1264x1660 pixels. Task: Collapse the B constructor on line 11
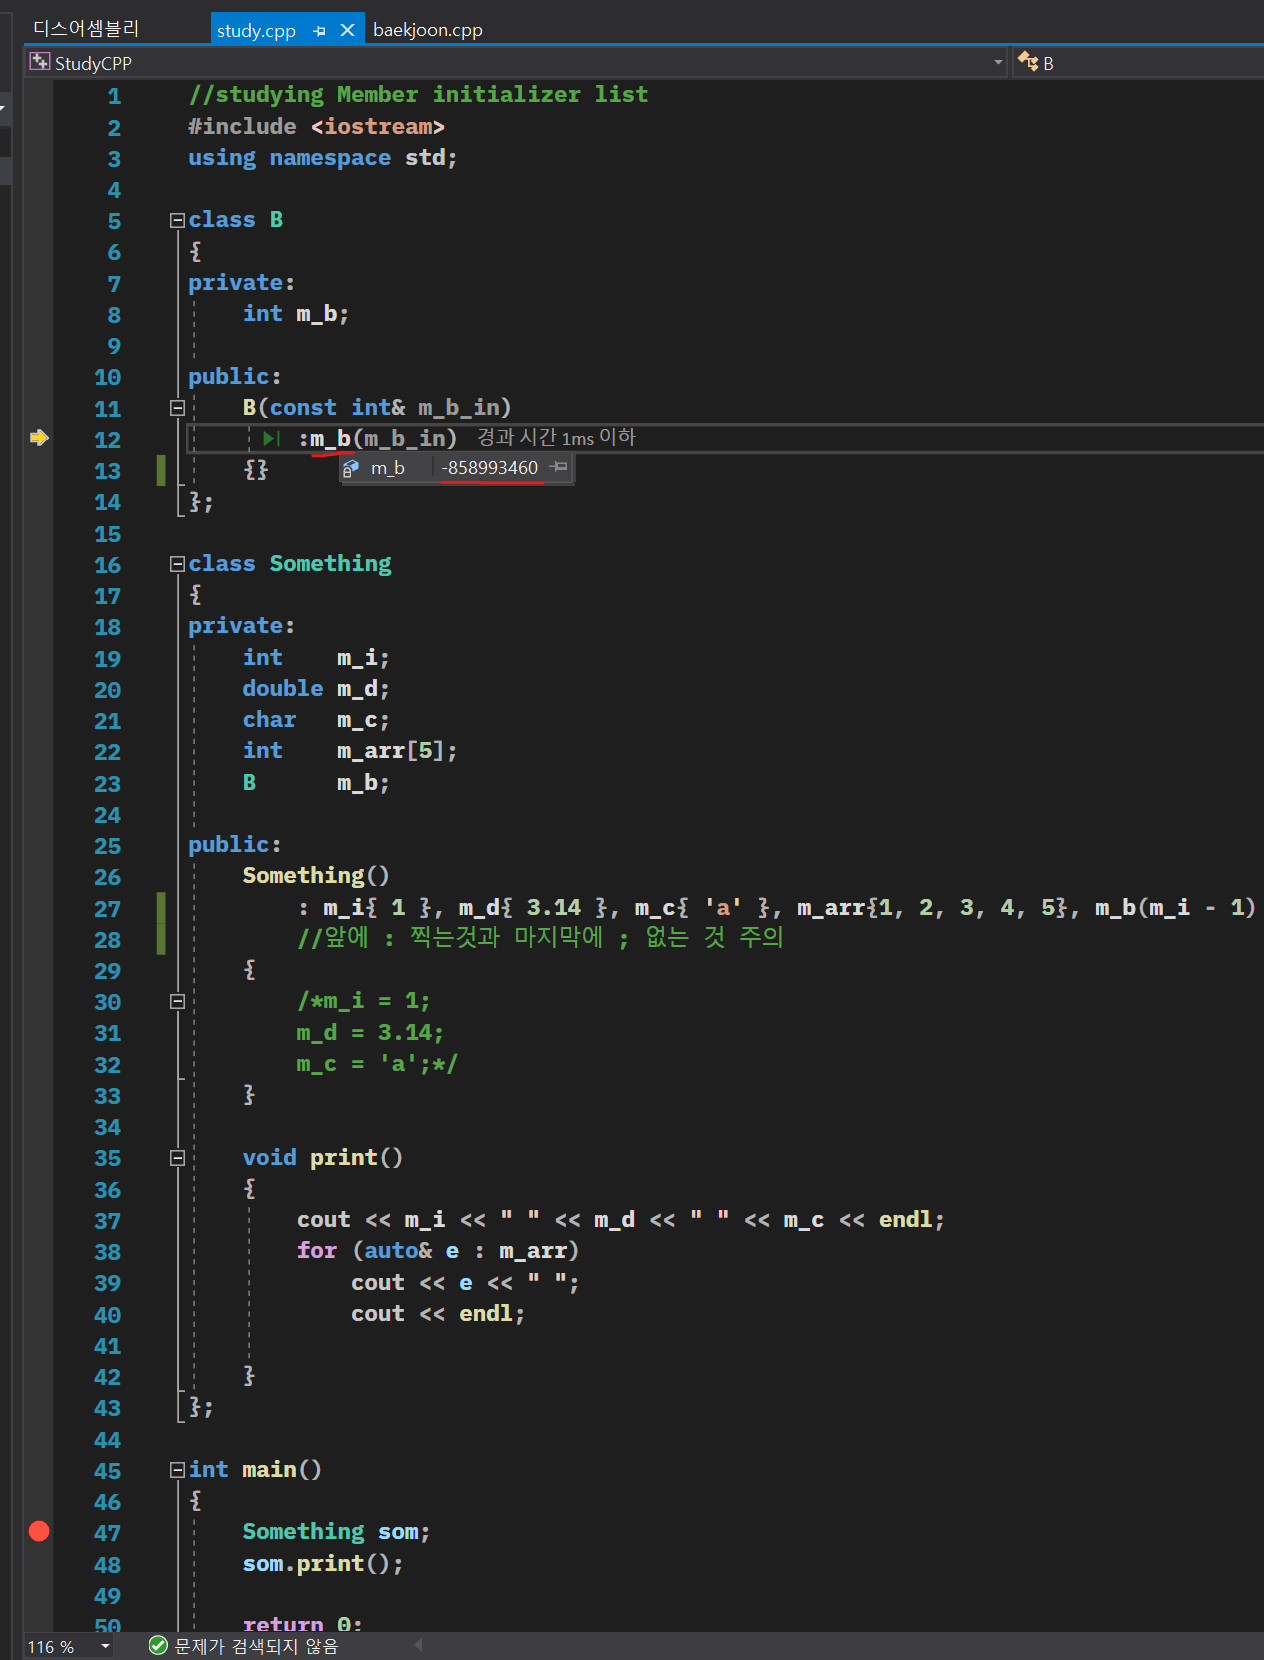[x=177, y=408]
